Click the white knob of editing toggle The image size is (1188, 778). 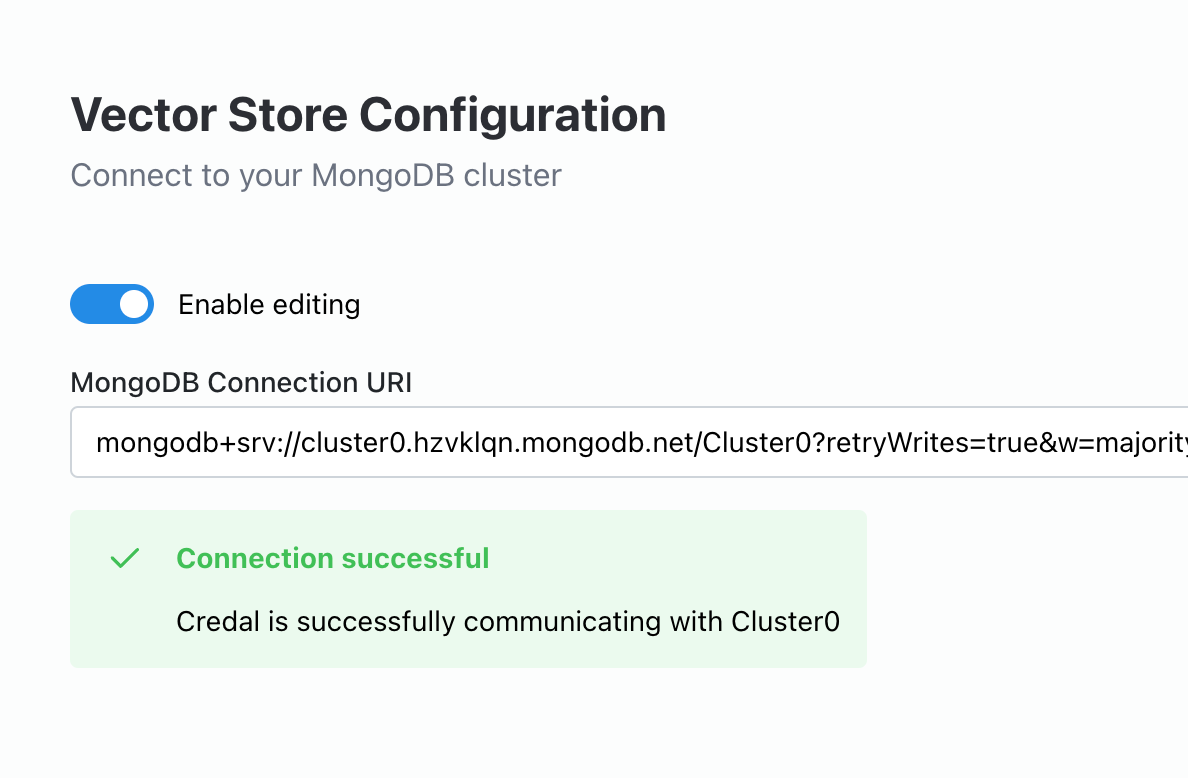pos(134,305)
